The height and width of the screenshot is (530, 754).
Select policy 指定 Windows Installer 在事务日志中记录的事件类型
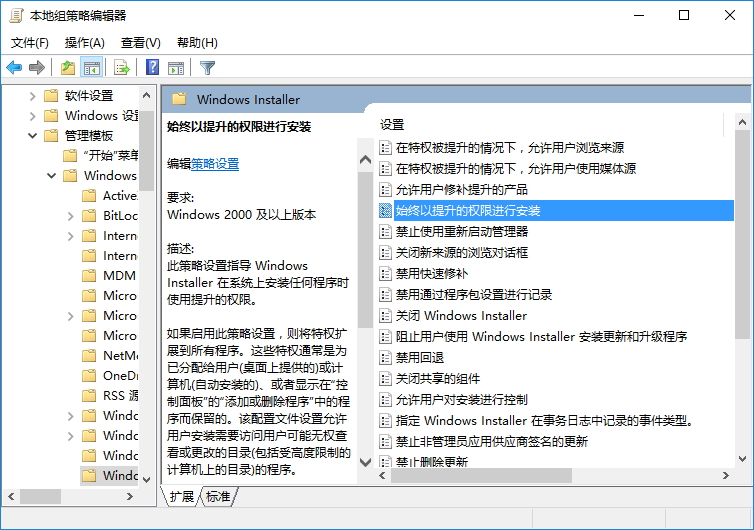pyautogui.click(x=544, y=421)
